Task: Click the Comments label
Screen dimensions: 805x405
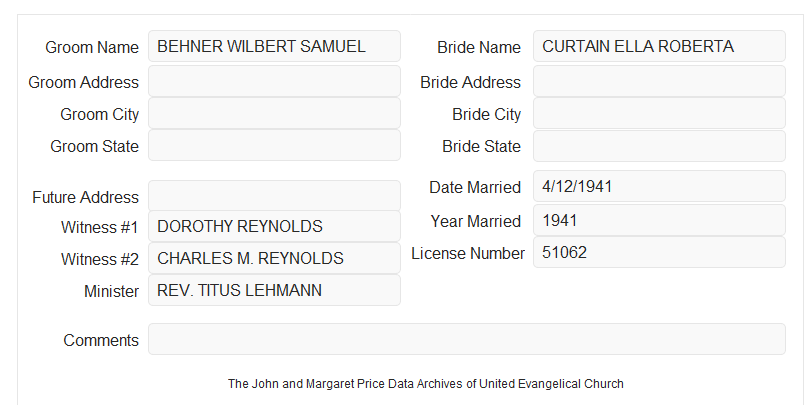Action: (101, 340)
